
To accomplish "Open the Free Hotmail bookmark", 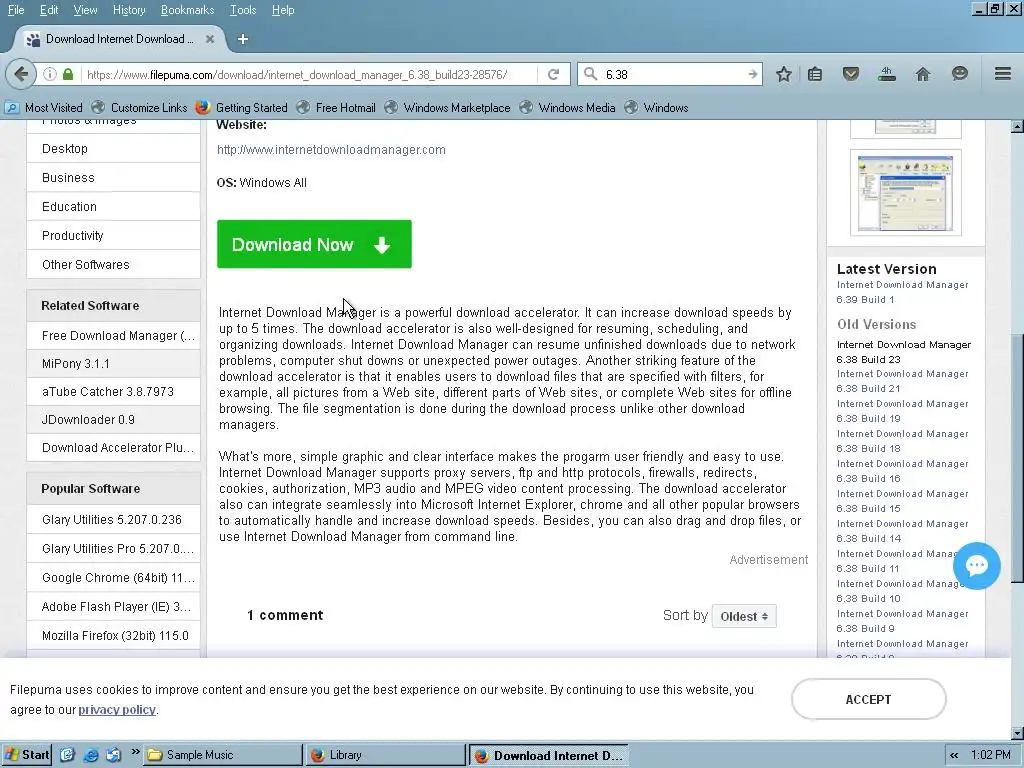I will (336, 108).
